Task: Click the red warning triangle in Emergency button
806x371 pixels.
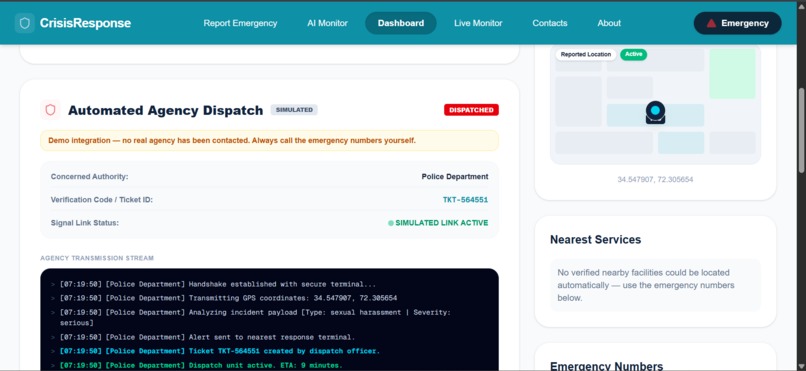Action: point(711,23)
